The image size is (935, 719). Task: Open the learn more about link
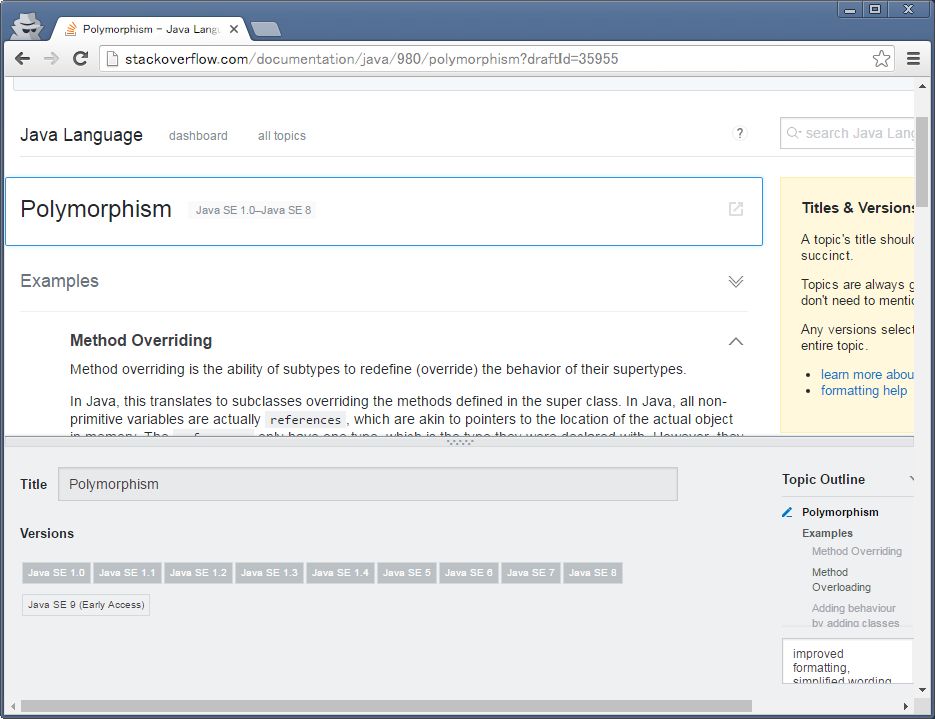tap(867, 374)
